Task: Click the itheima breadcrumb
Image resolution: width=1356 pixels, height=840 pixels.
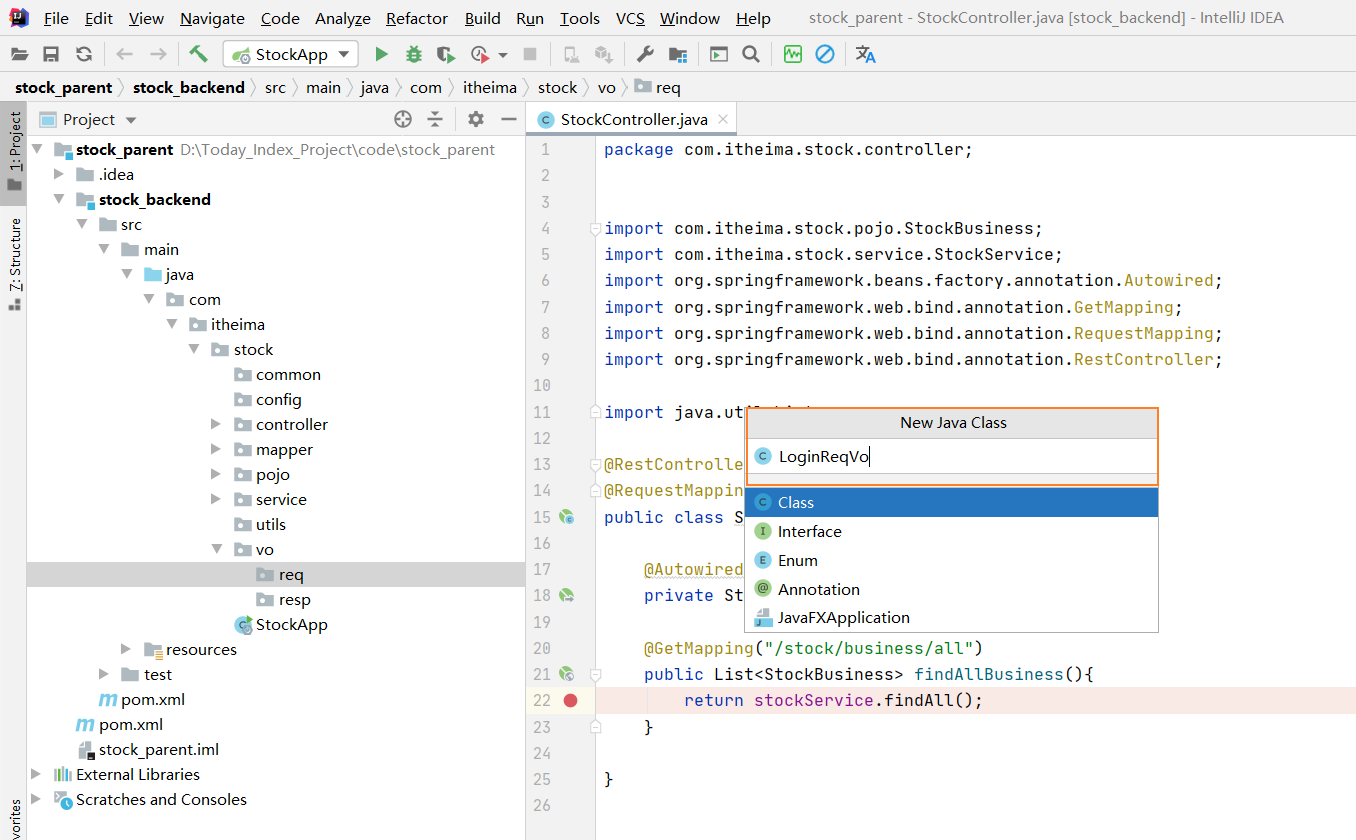Action: tap(488, 87)
